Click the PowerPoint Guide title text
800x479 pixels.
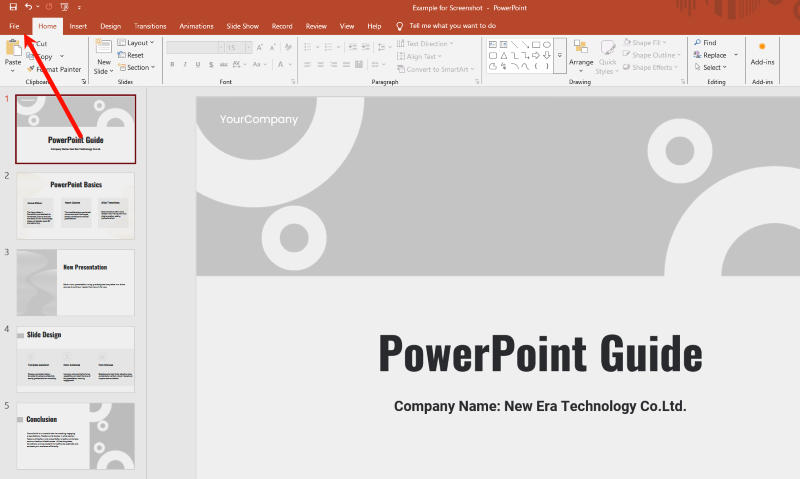540,353
